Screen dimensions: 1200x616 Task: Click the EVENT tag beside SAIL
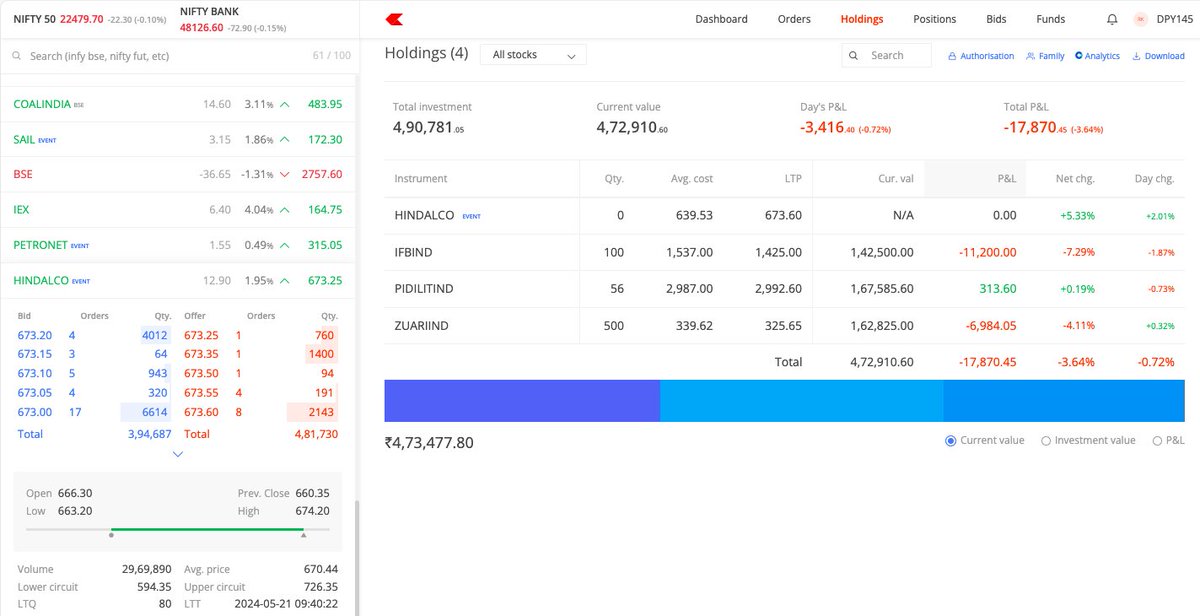pyautogui.click(x=47, y=140)
